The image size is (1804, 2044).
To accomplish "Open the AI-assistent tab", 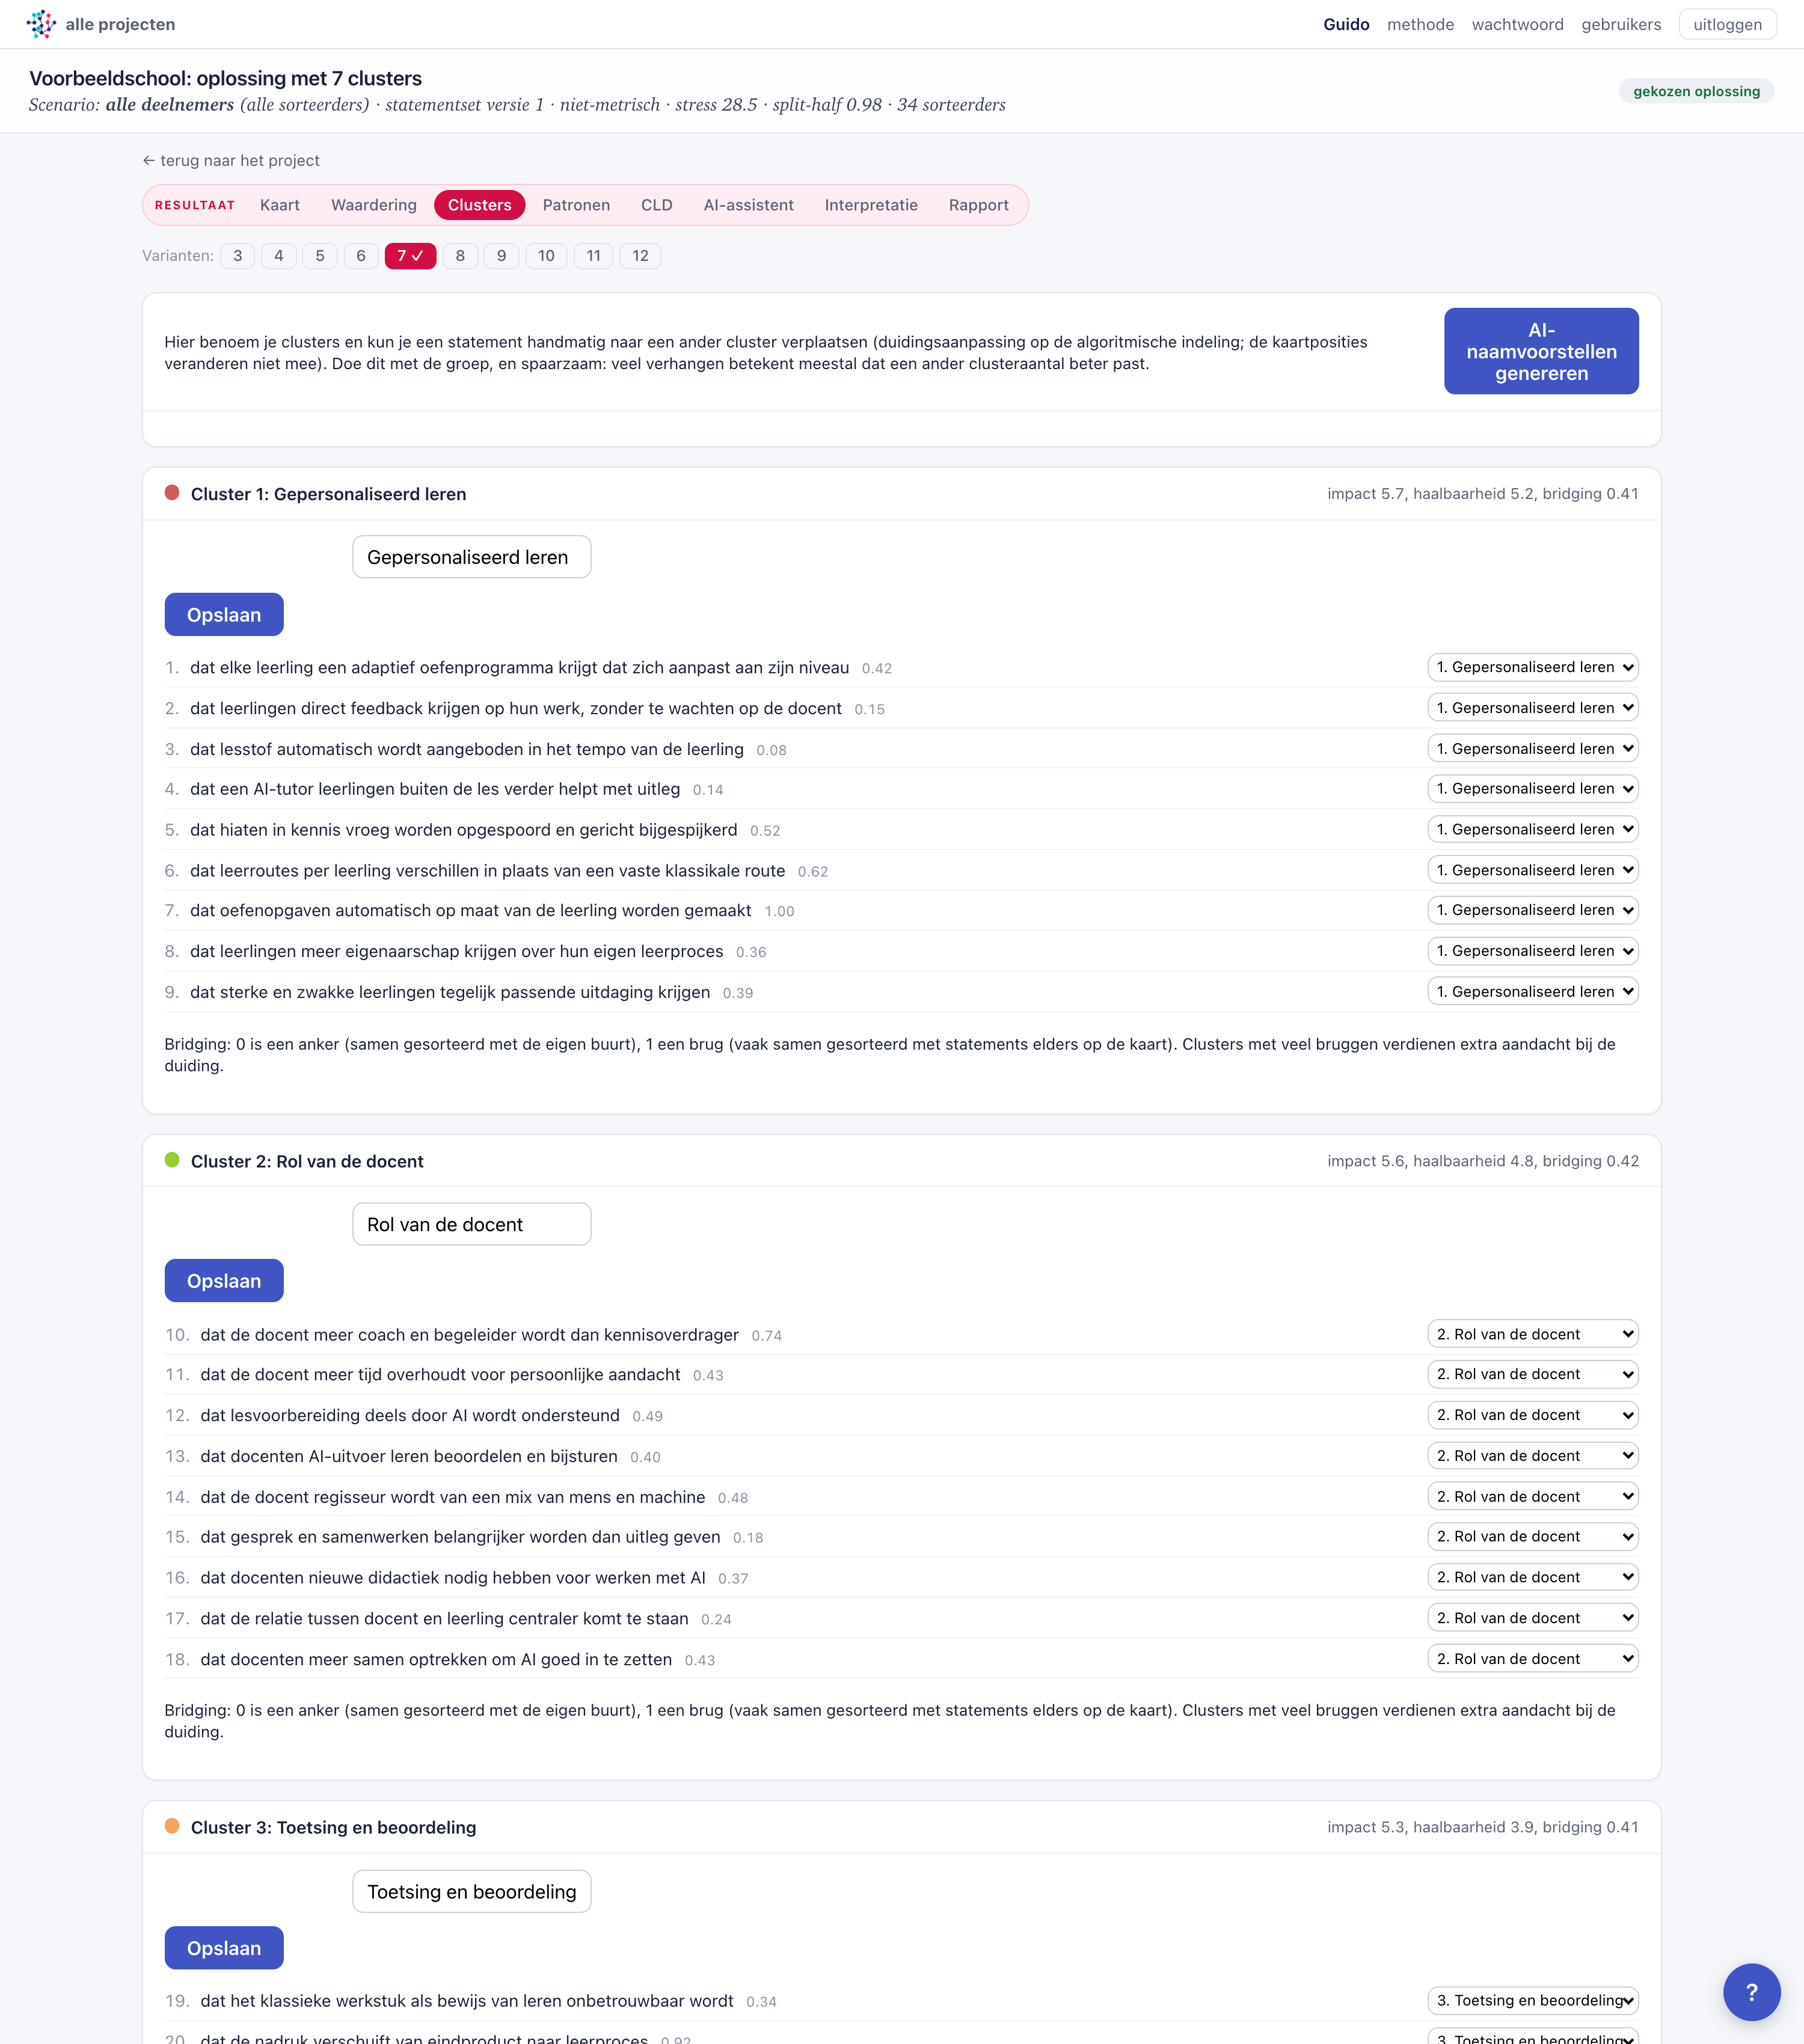I will tap(749, 205).
